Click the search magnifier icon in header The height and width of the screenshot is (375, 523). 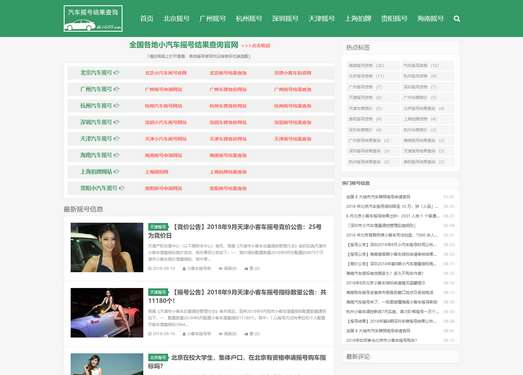(457, 19)
